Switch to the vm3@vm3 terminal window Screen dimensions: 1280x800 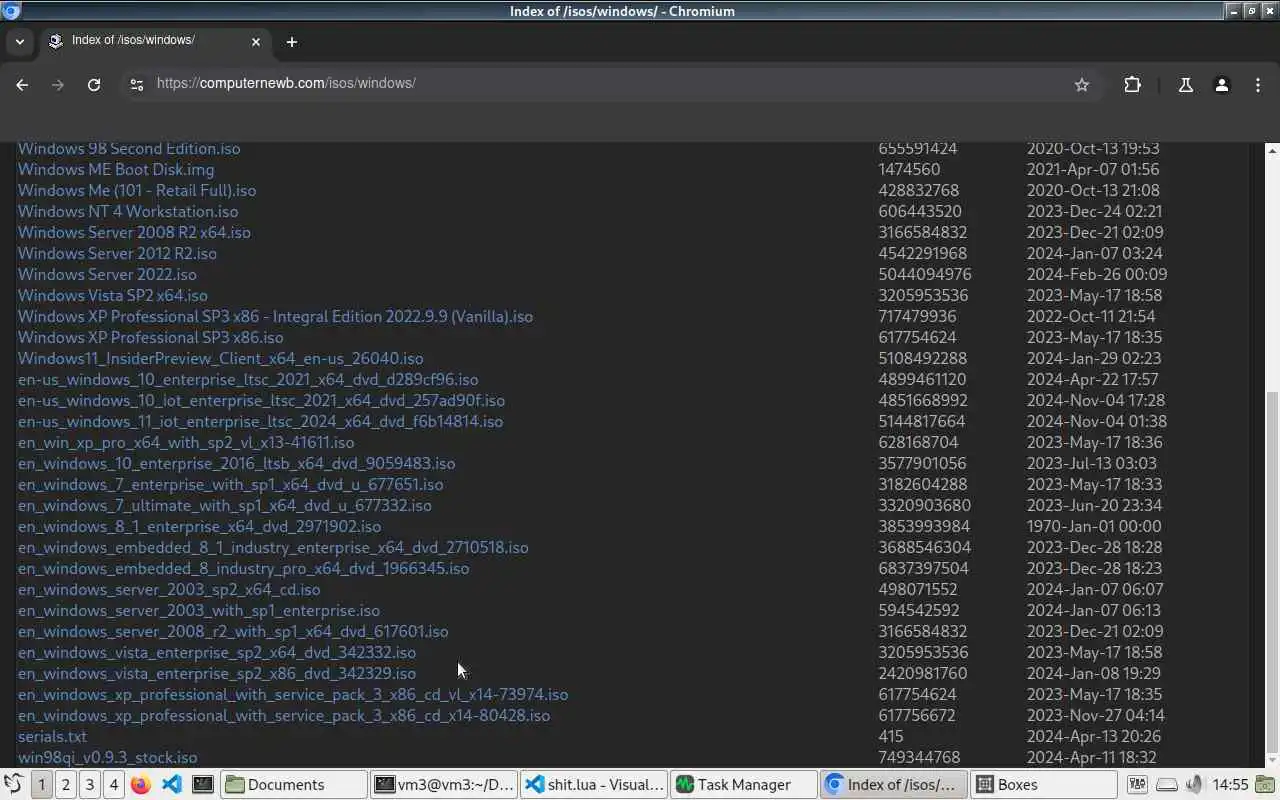pos(443,785)
